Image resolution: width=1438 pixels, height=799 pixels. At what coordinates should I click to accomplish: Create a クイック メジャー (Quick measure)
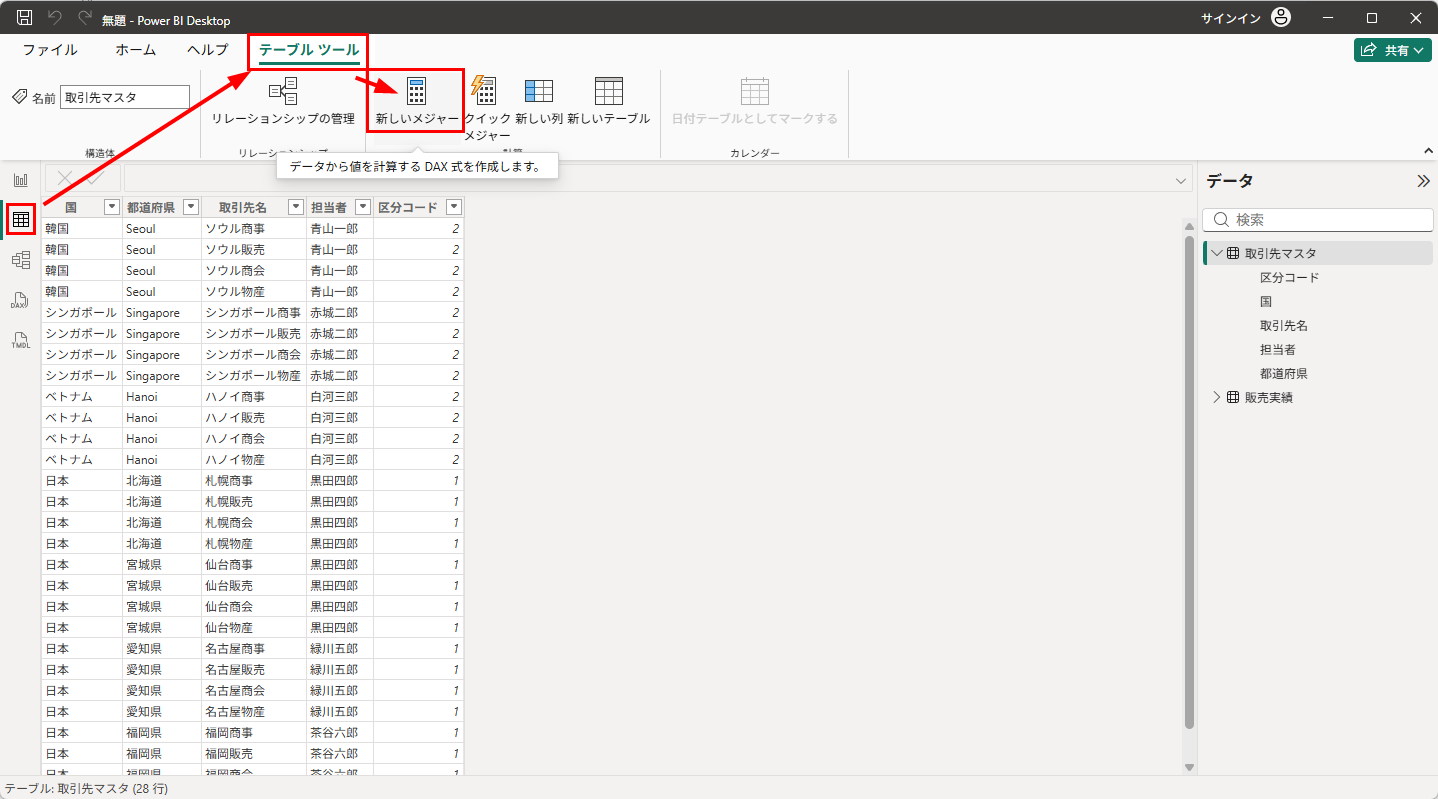pyautogui.click(x=487, y=108)
